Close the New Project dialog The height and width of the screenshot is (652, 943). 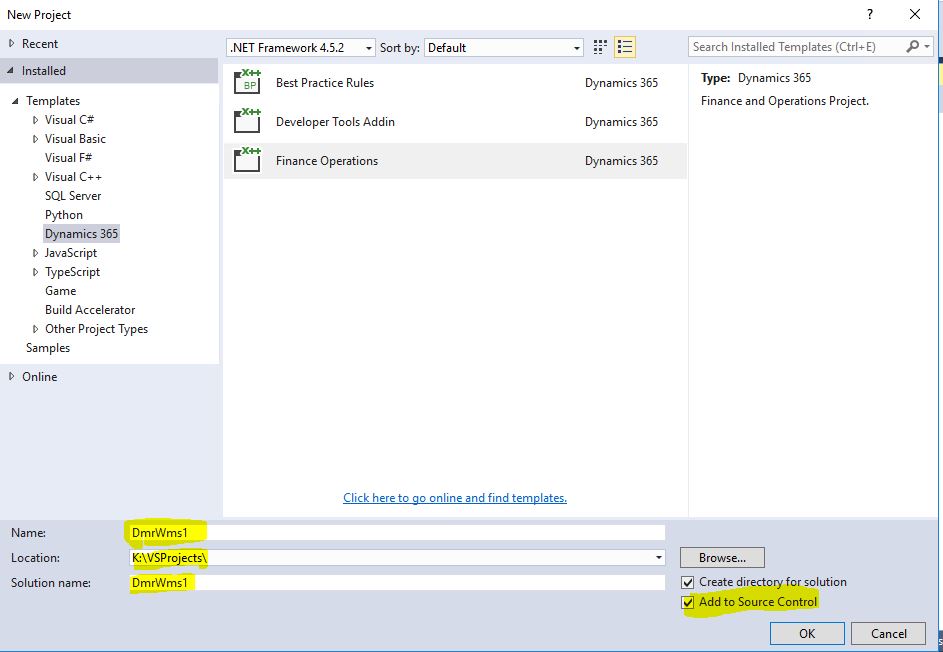point(915,14)
